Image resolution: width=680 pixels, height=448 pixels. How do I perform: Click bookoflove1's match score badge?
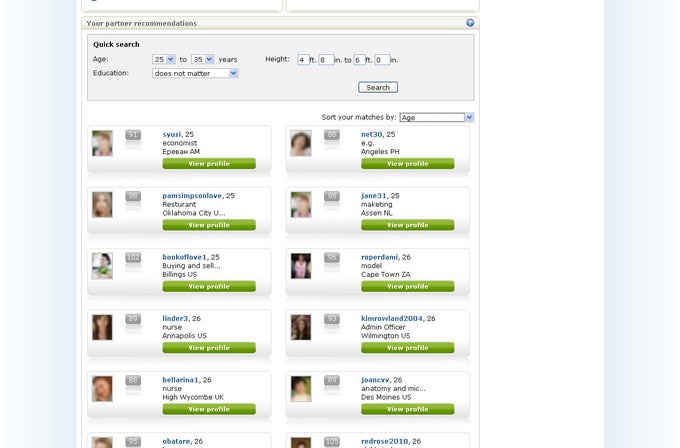coord(133,258)
